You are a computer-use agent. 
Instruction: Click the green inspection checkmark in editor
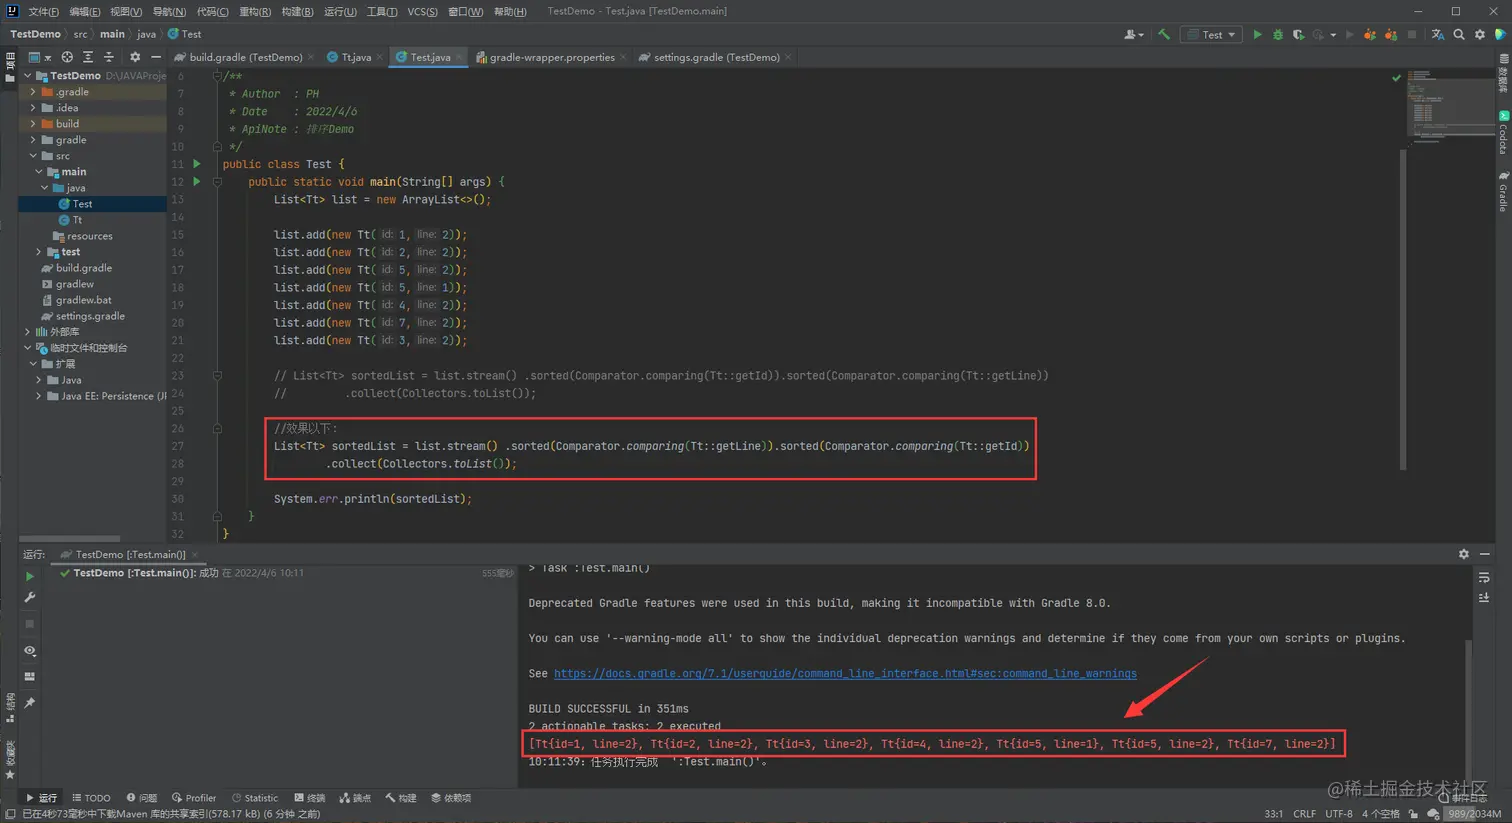click(x=1396, y=77)
